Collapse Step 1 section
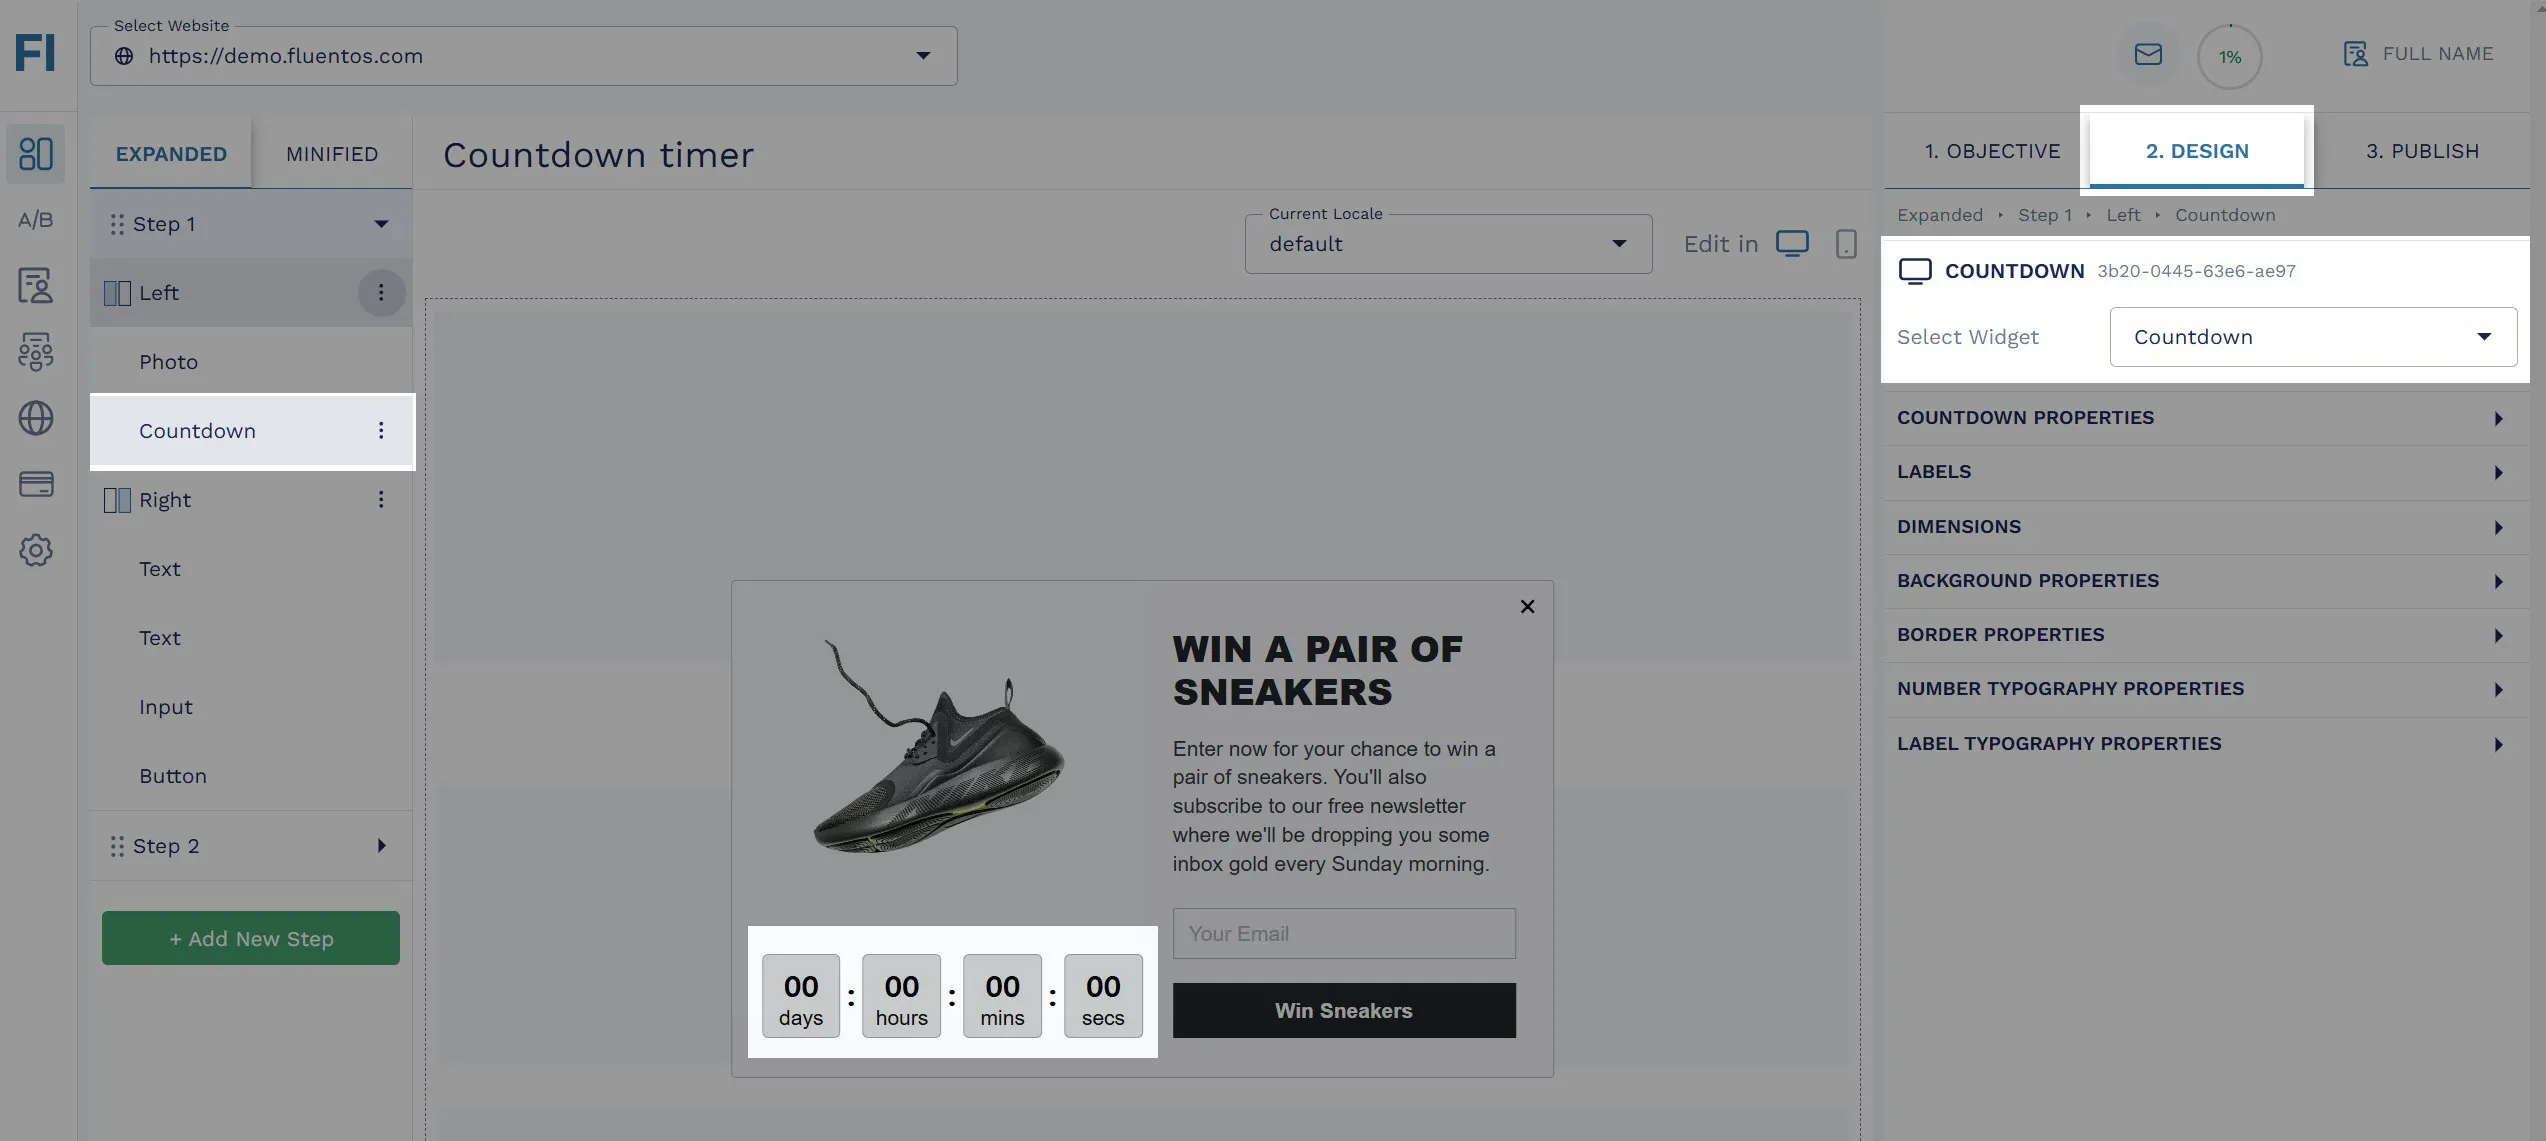Screen dimensions: 2546x1141 tap(381, 224)
